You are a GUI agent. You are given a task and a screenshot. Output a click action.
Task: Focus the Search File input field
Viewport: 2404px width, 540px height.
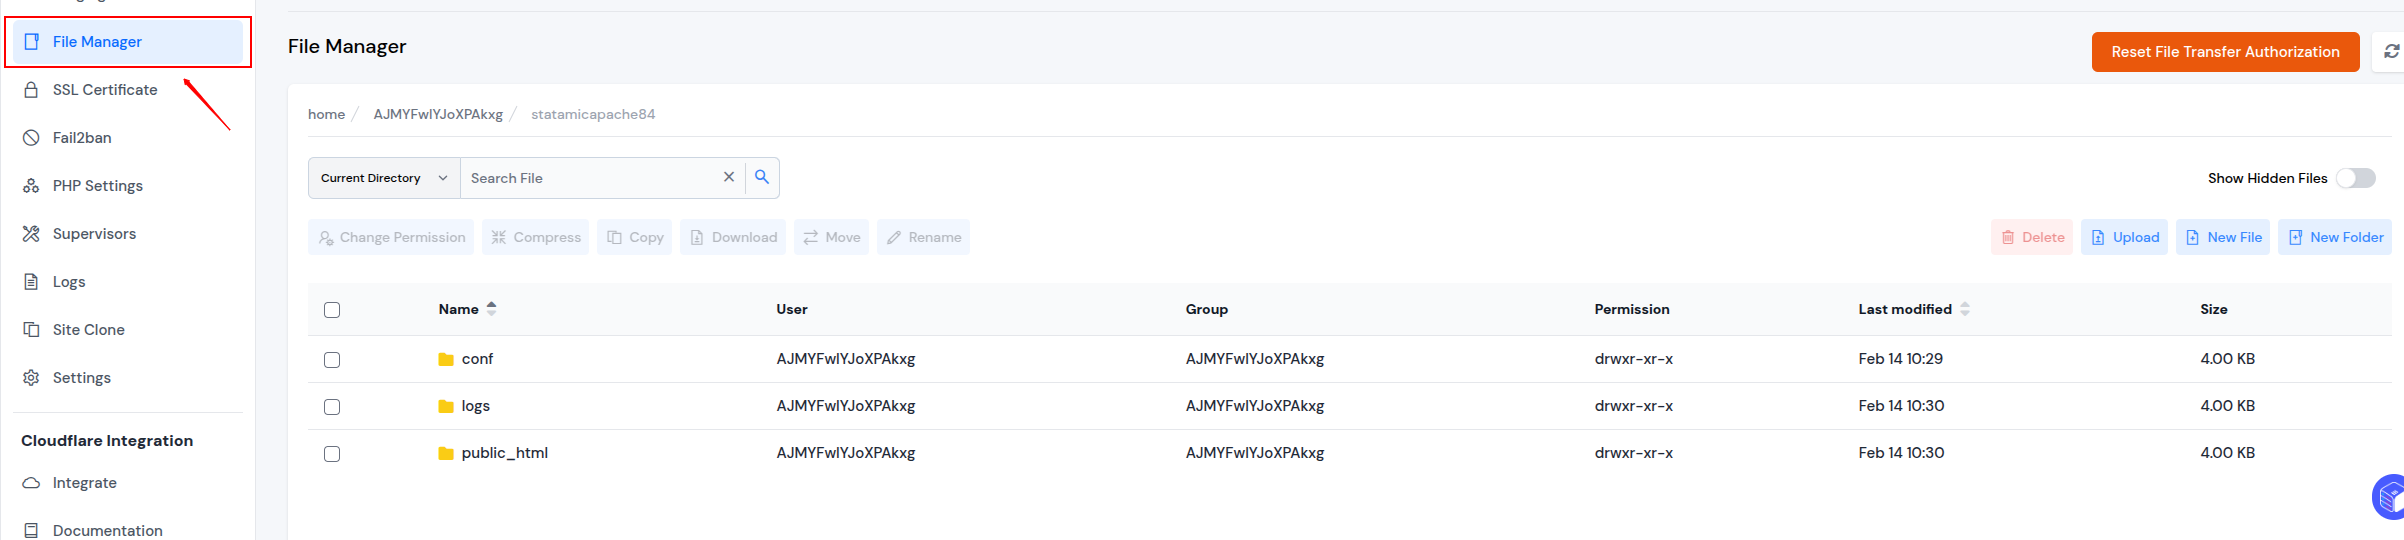point(590,178)
